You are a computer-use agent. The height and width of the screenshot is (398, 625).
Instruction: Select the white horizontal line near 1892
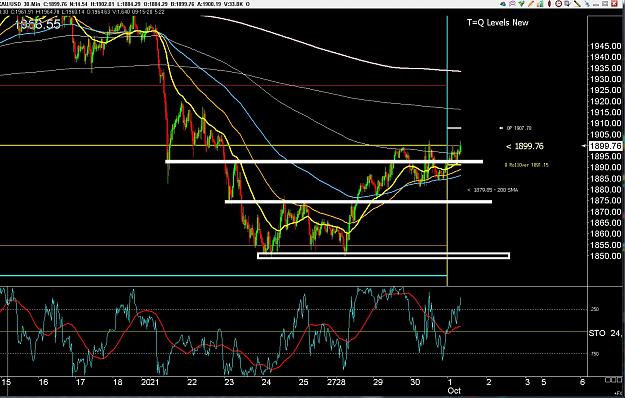[324, 162]
